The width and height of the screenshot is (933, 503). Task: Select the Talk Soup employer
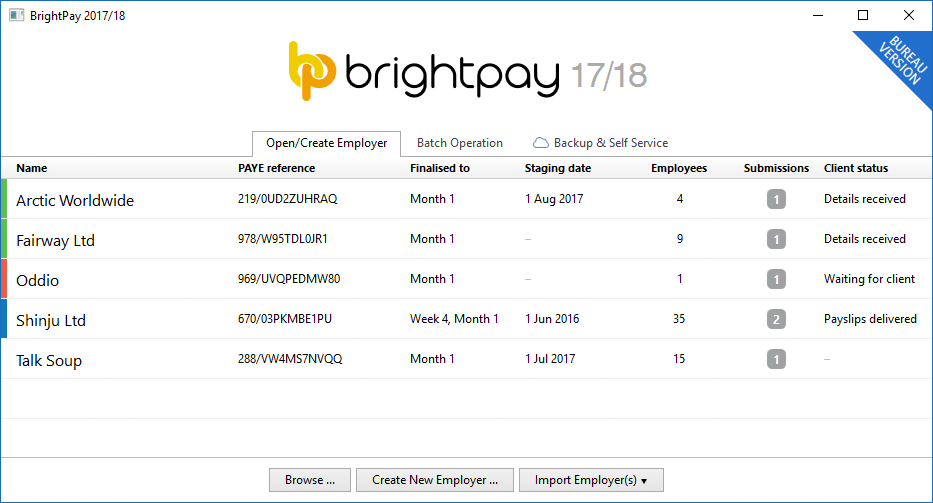(x=49, y=360)
